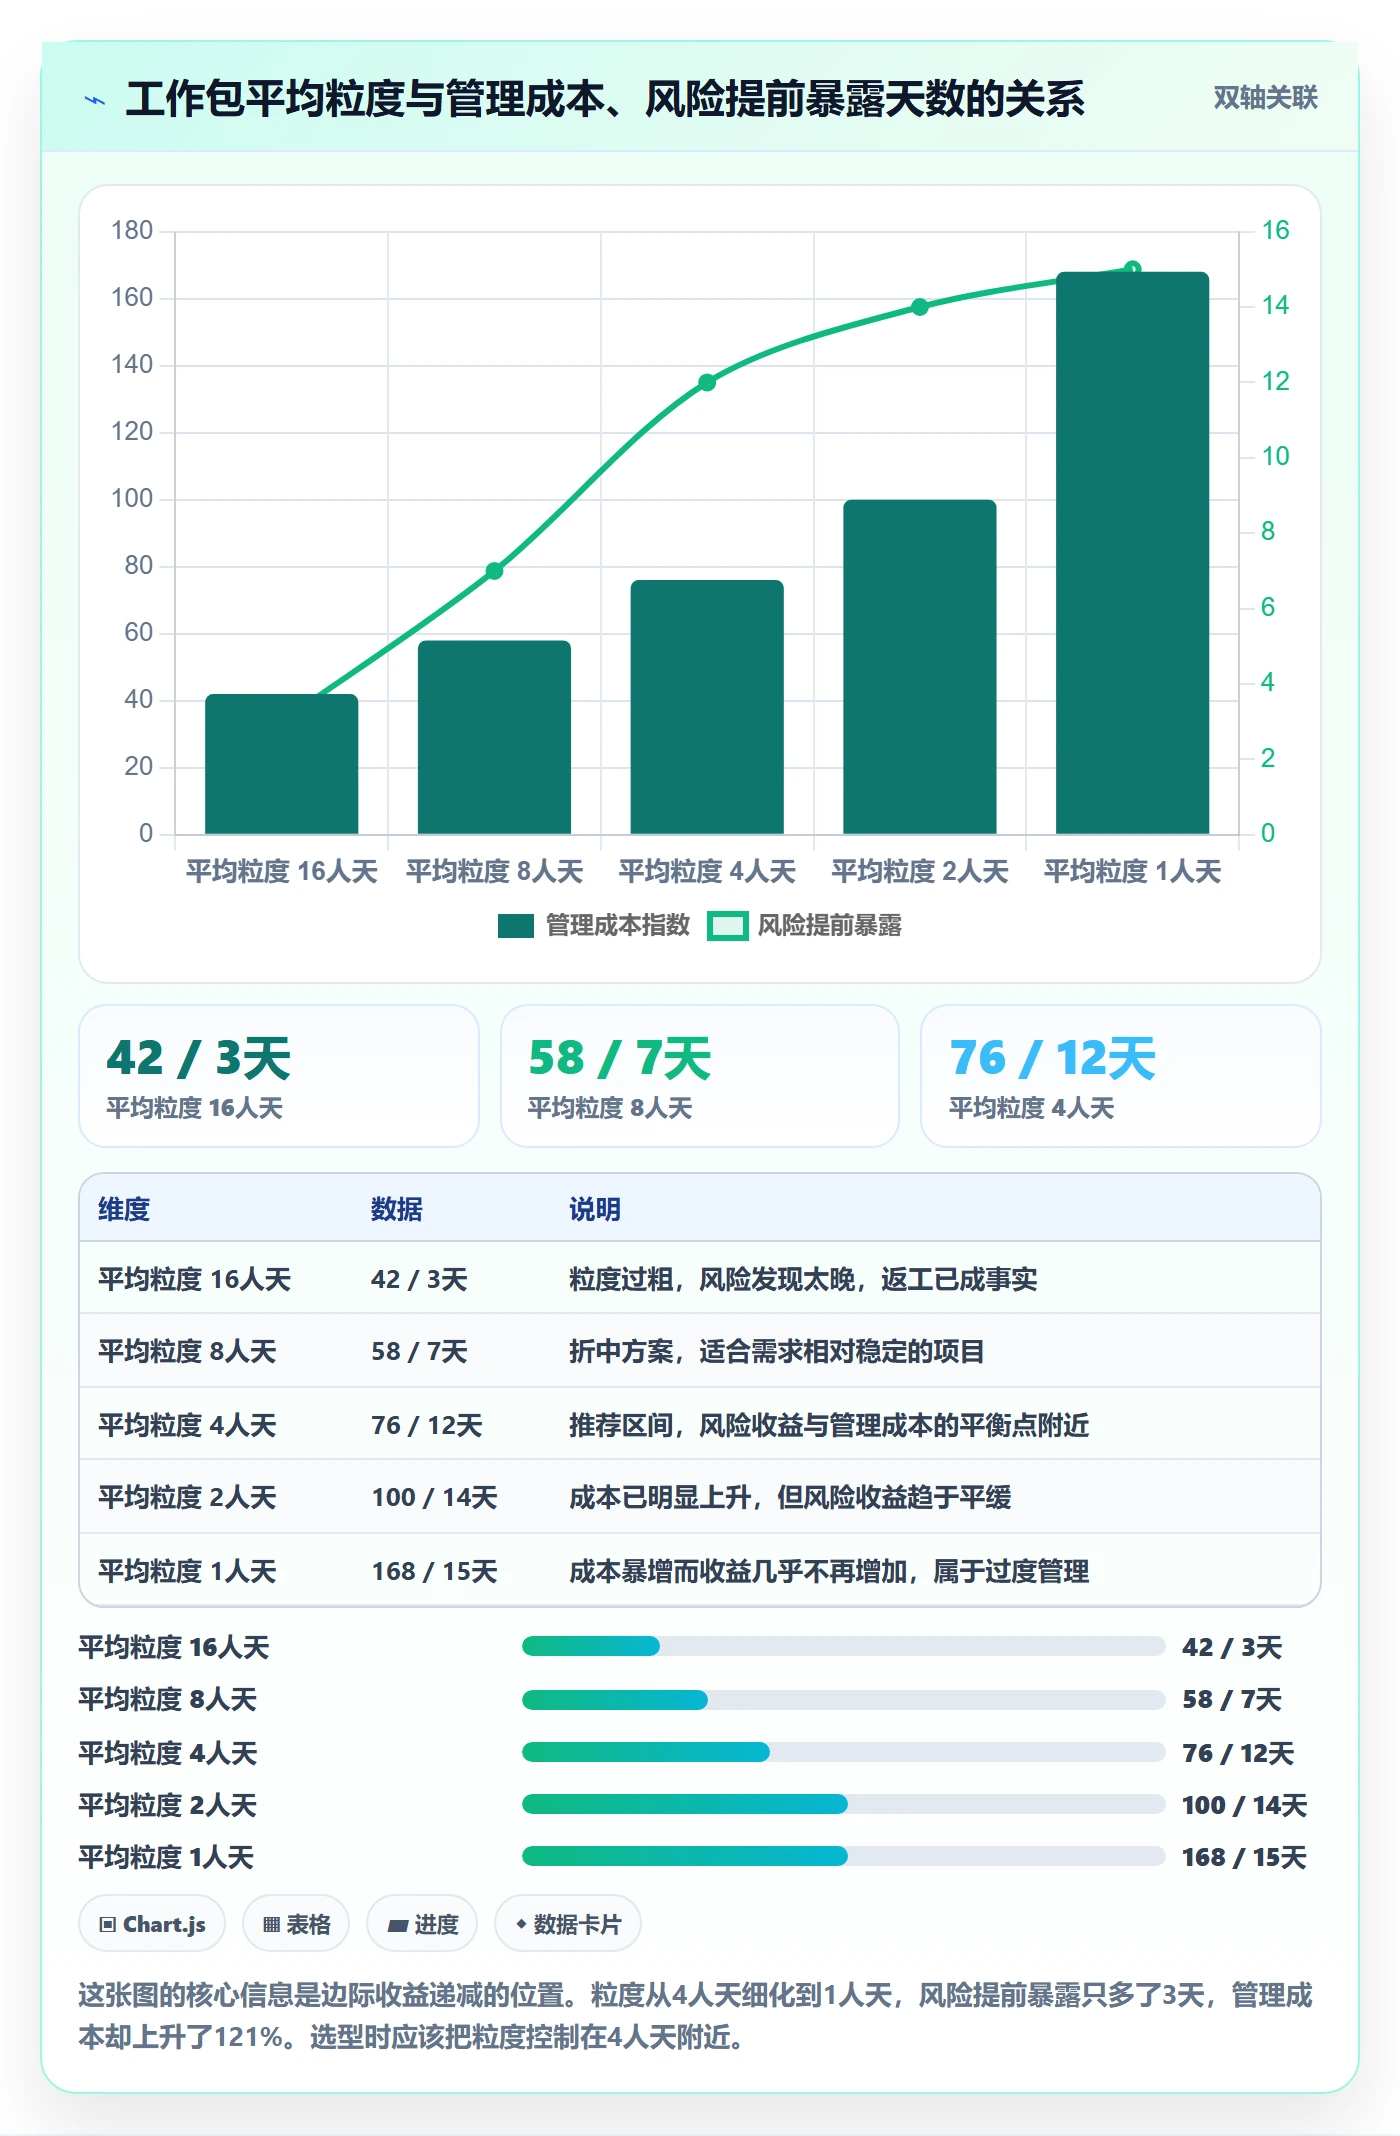Click the bar for 平均粒度 8人天
Screen dimensions: 1400x2136
[494, 737]
